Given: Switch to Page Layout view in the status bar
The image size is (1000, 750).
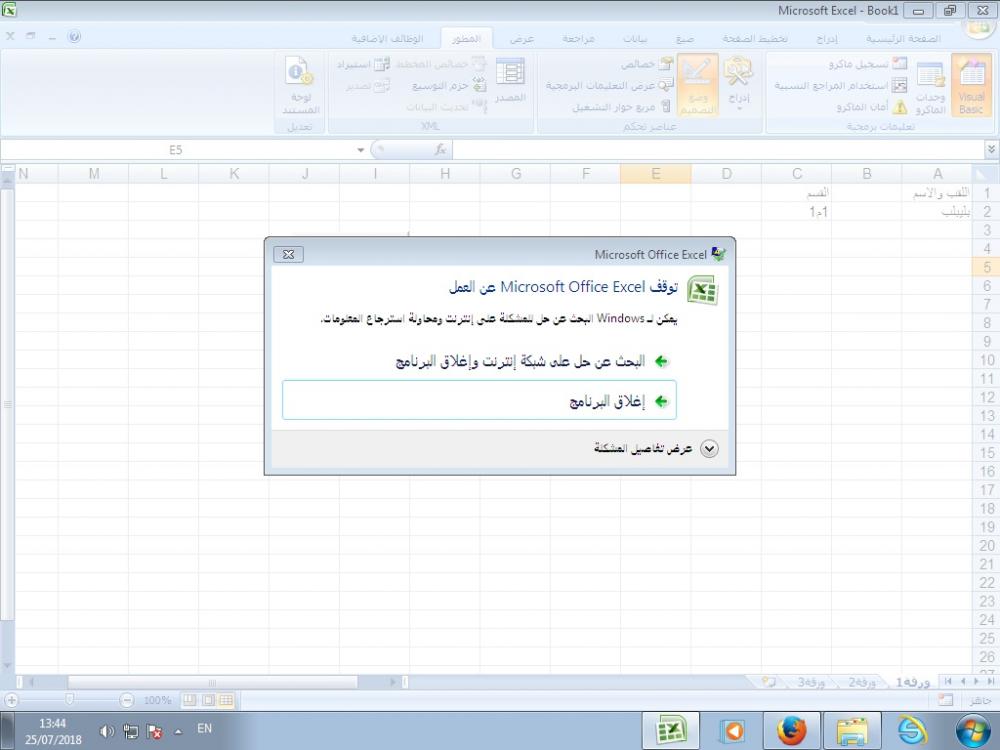Looking at the screenshot, I should (208, 700).
